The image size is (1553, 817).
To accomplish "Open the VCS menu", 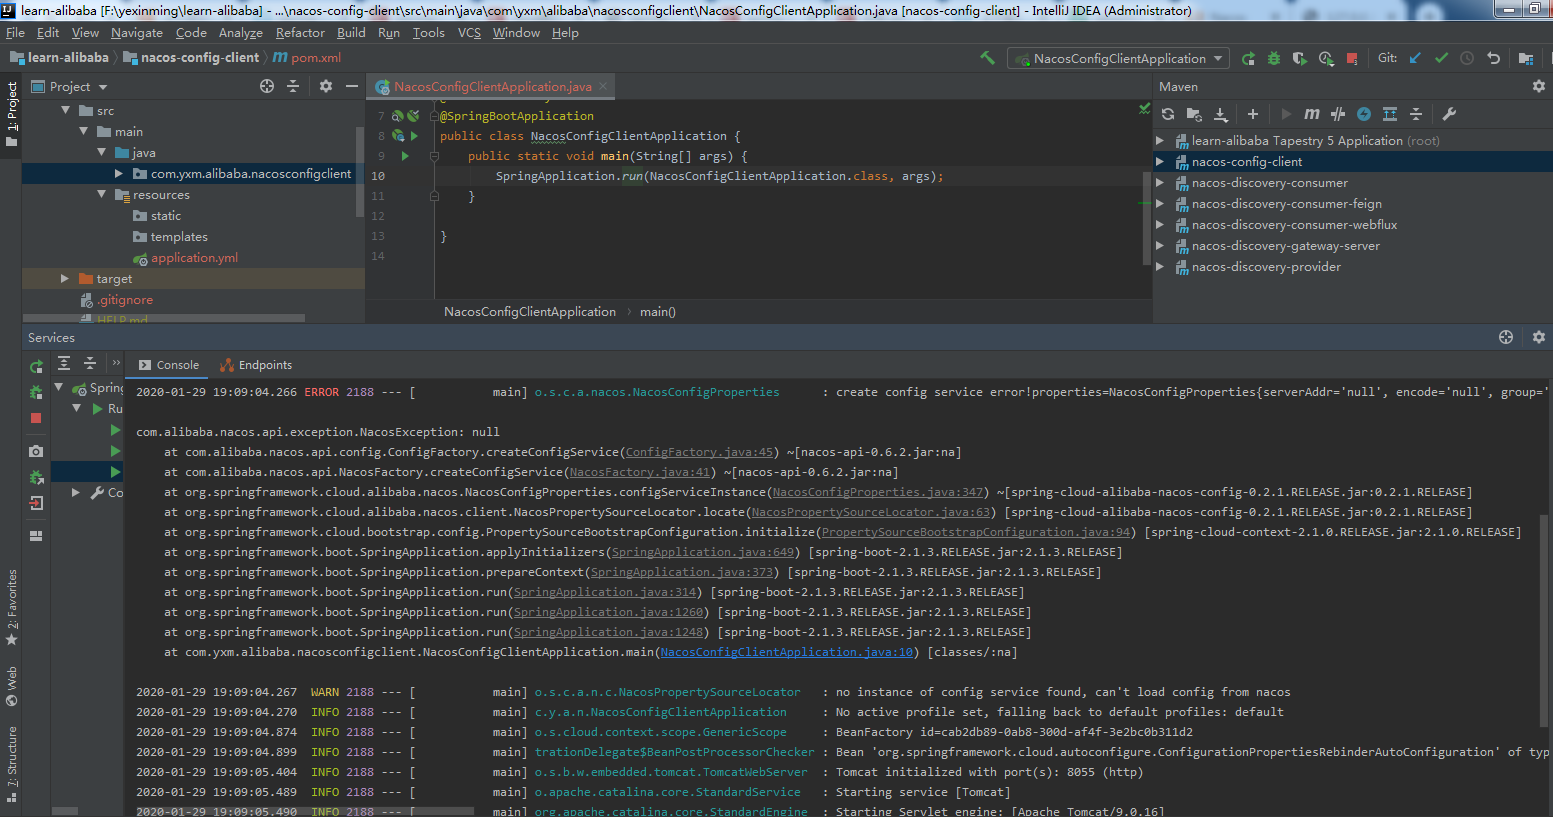I will [x=469, y=33].
